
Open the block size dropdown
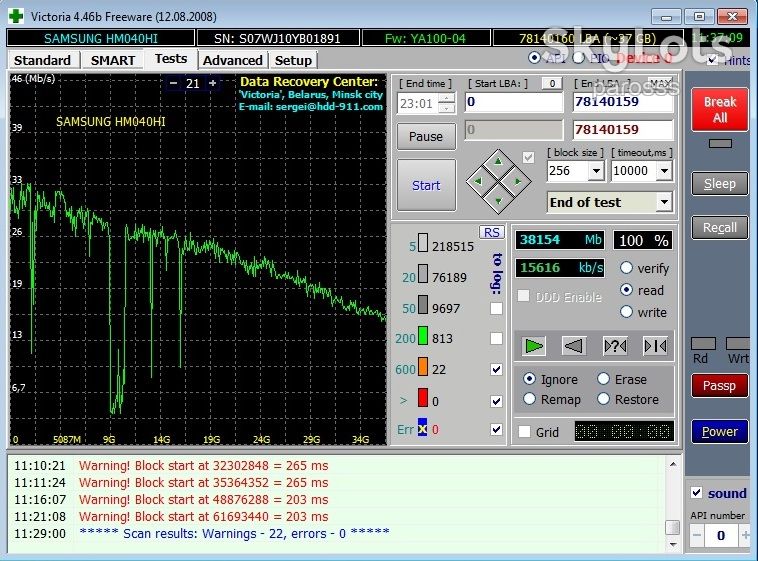click(x=597, y=171)
